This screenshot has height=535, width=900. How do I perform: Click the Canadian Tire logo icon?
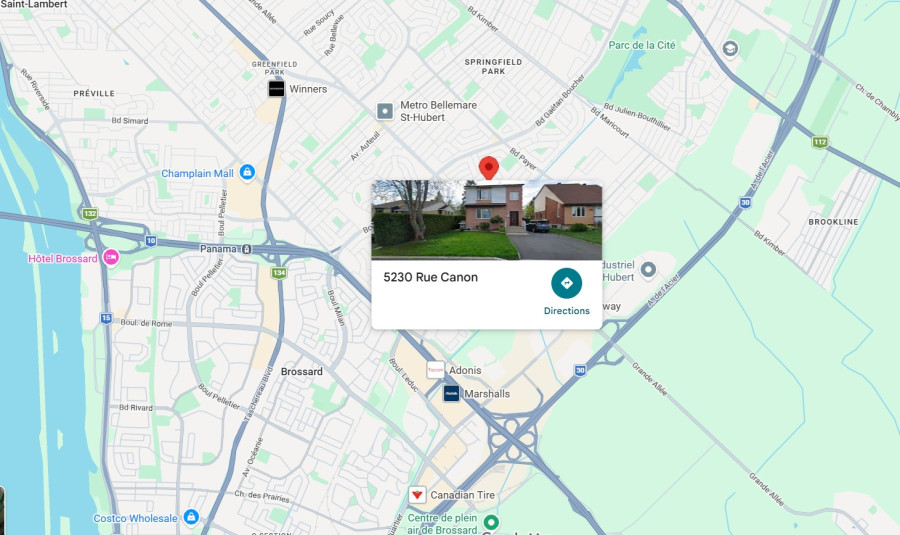[417, 494]
